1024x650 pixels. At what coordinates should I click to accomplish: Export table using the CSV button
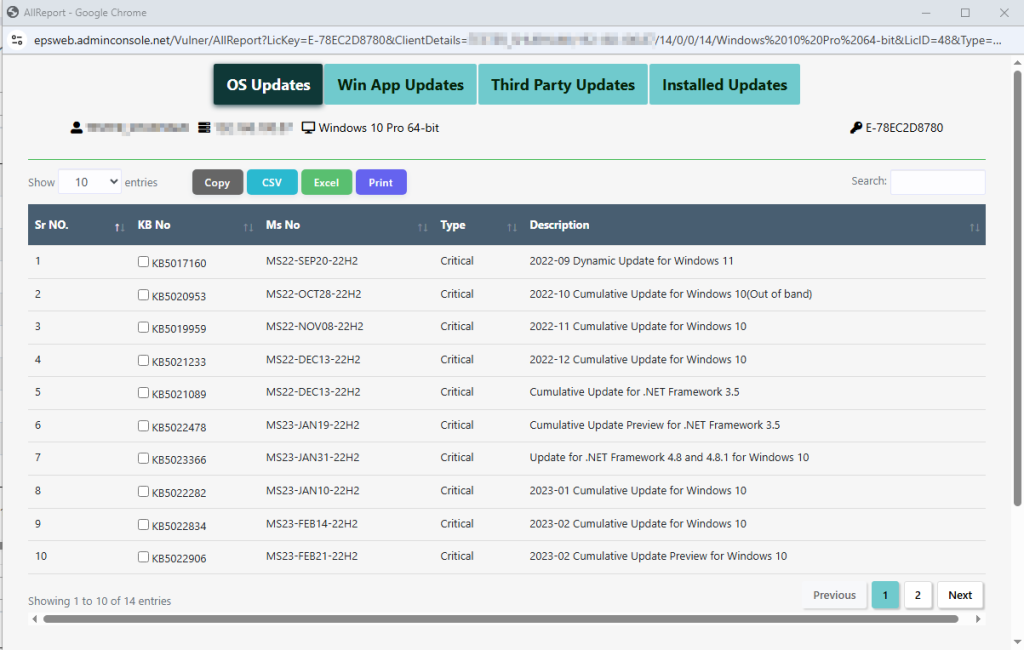click(272, 183)
